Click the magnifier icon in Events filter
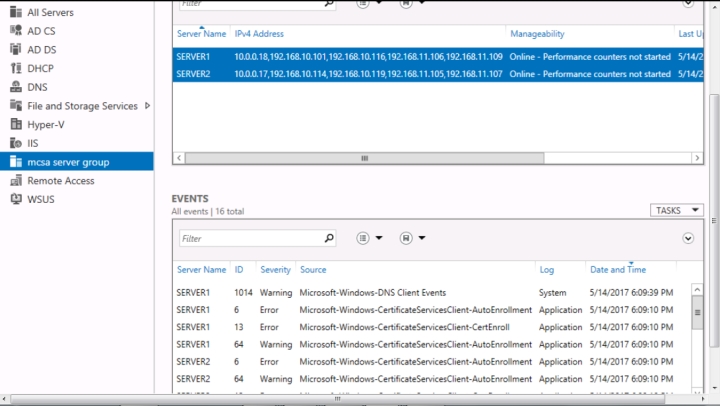The width and height of the screenshot is (720, 406). [329, 239]
